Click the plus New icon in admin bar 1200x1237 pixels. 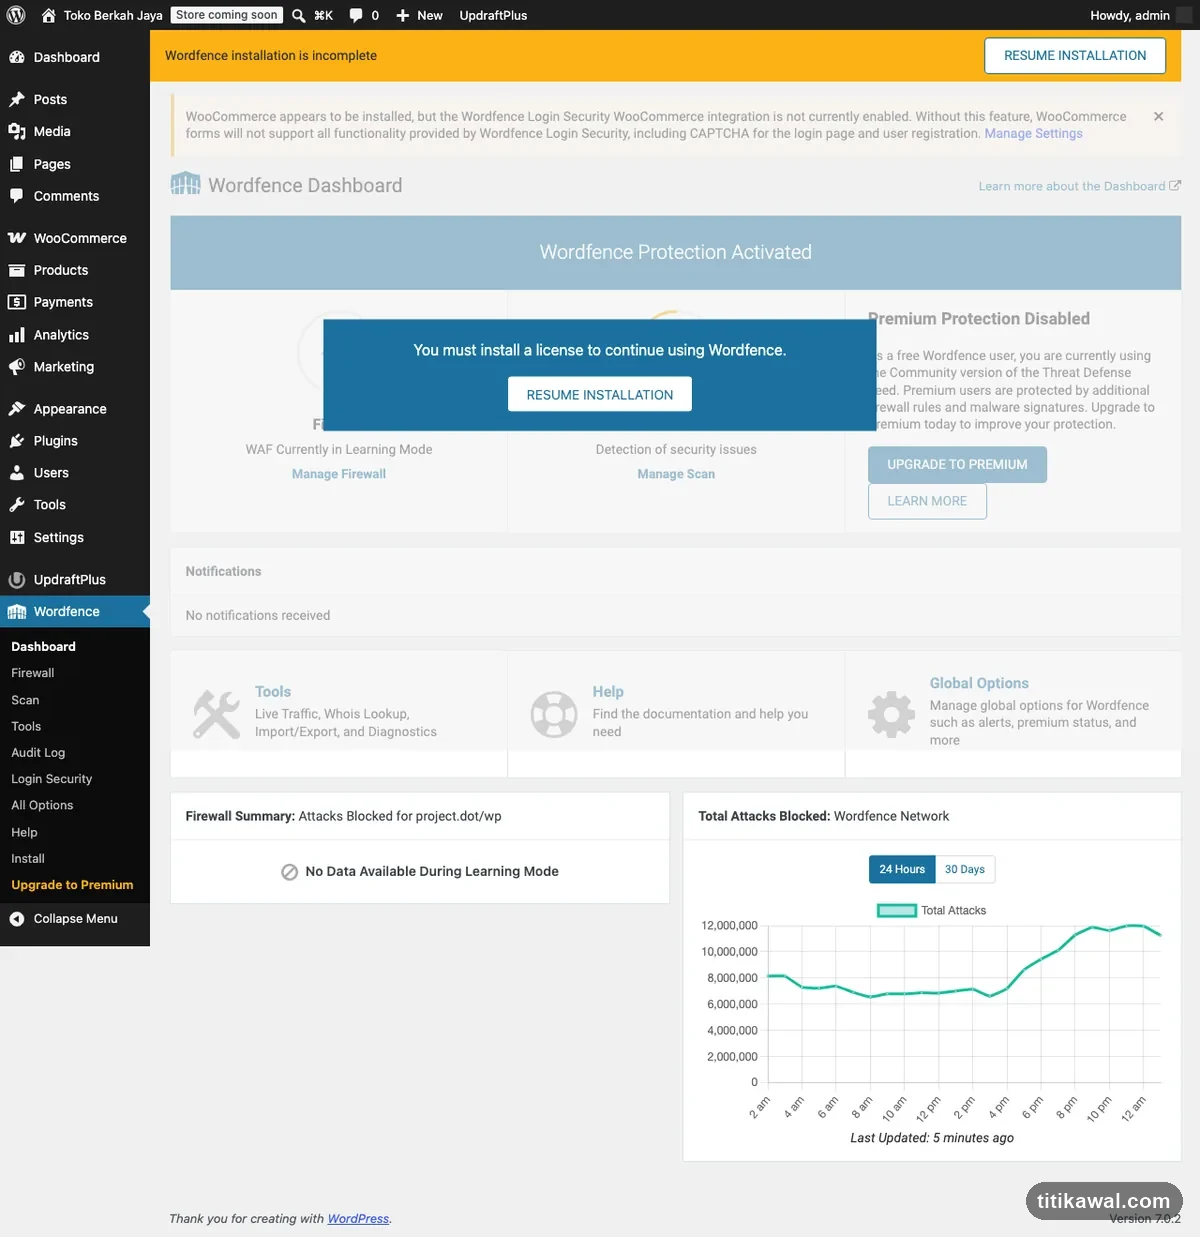[402, 15]
